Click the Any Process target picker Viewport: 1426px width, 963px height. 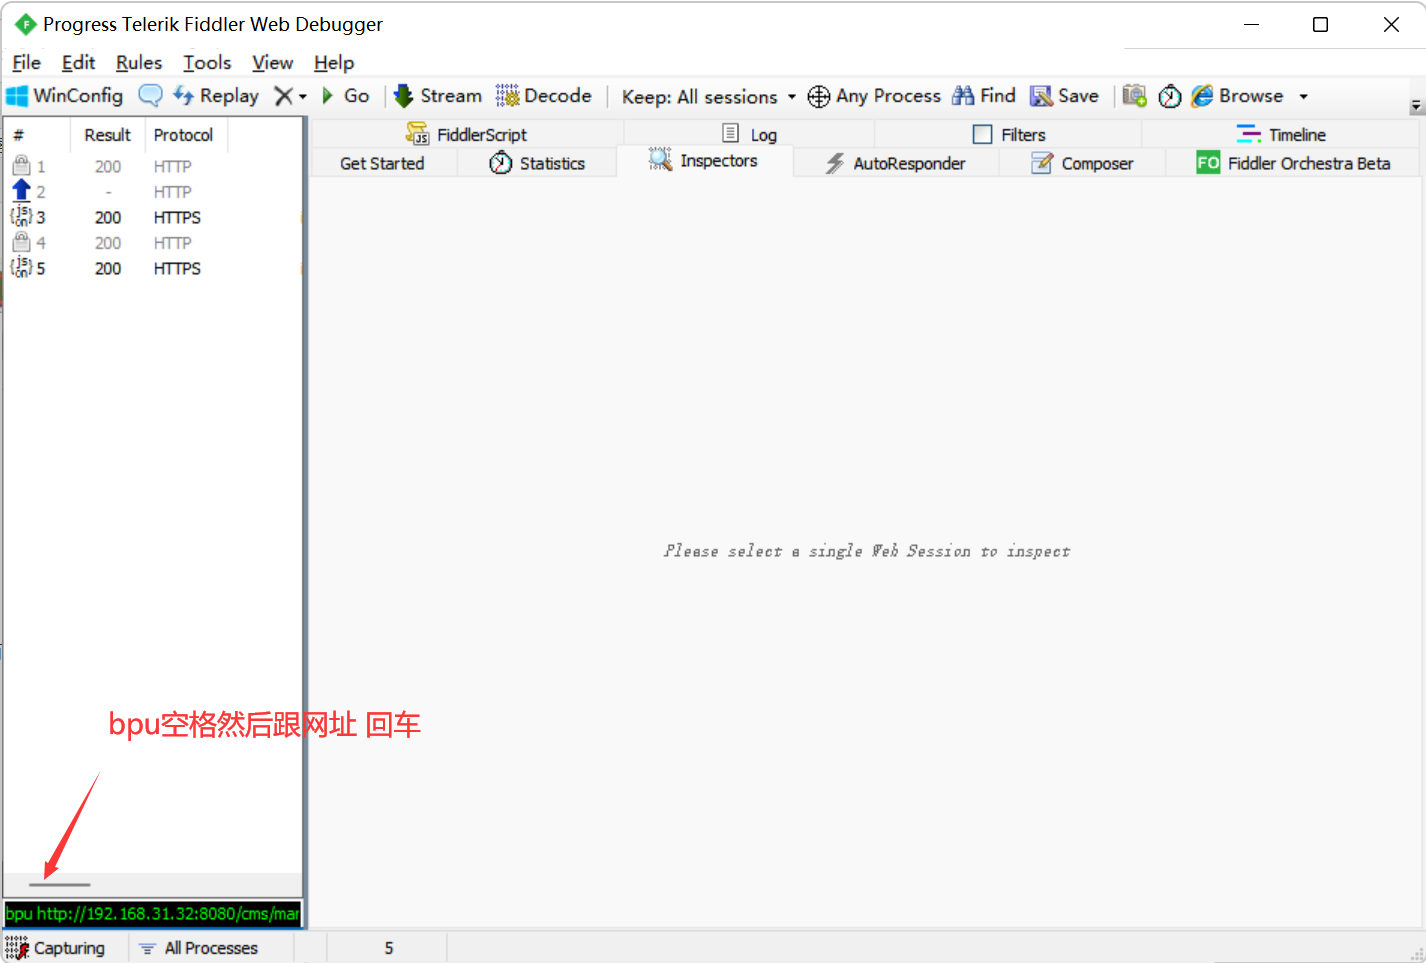point(874,96)
